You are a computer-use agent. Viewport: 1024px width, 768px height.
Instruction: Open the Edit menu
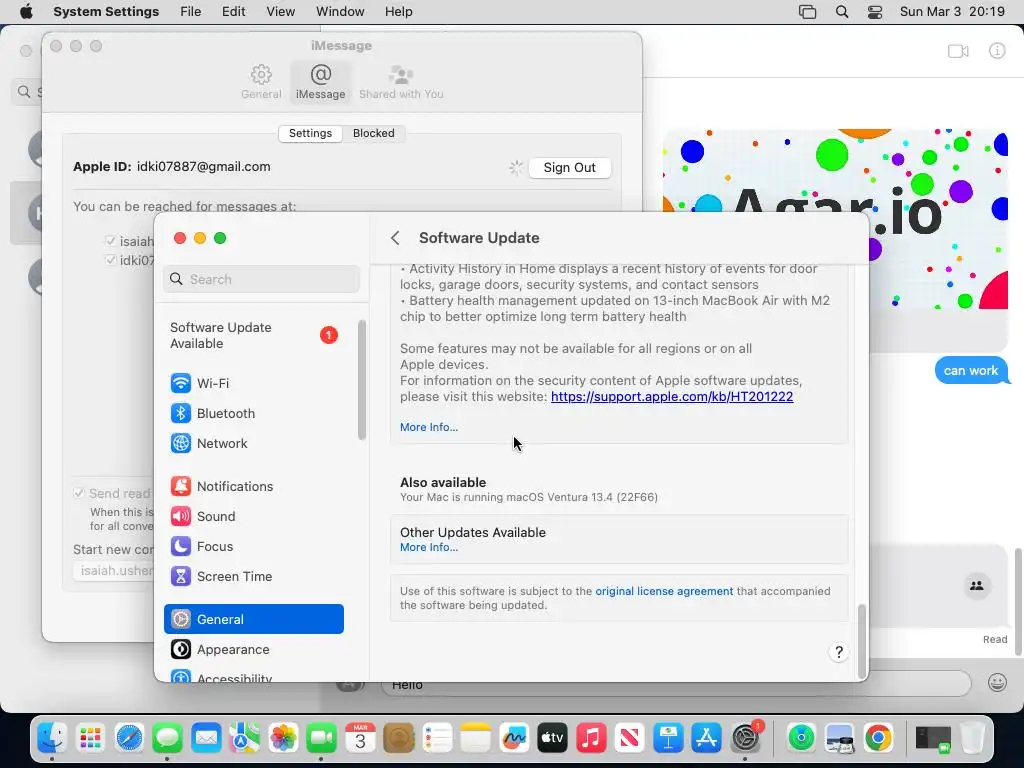233,12
